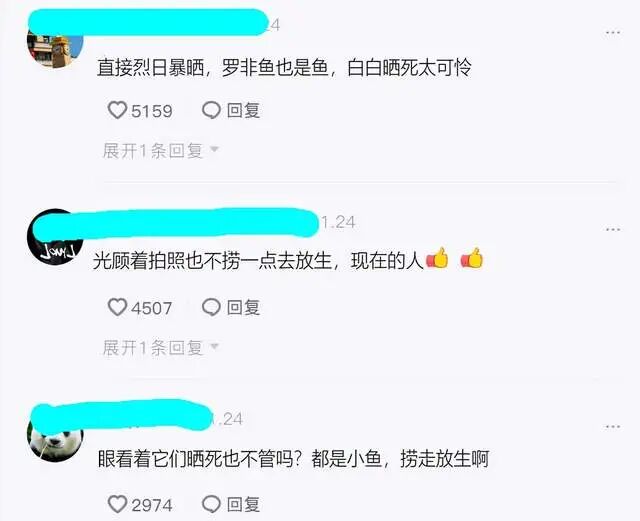Open black avatar of second commenter
The height and width of the screenshot is (521, 640).
click(55, 237)
